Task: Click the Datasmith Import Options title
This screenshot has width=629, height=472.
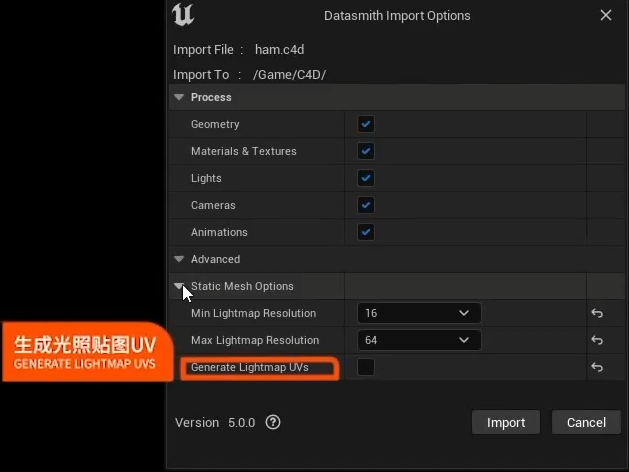Action: (397, 16)
